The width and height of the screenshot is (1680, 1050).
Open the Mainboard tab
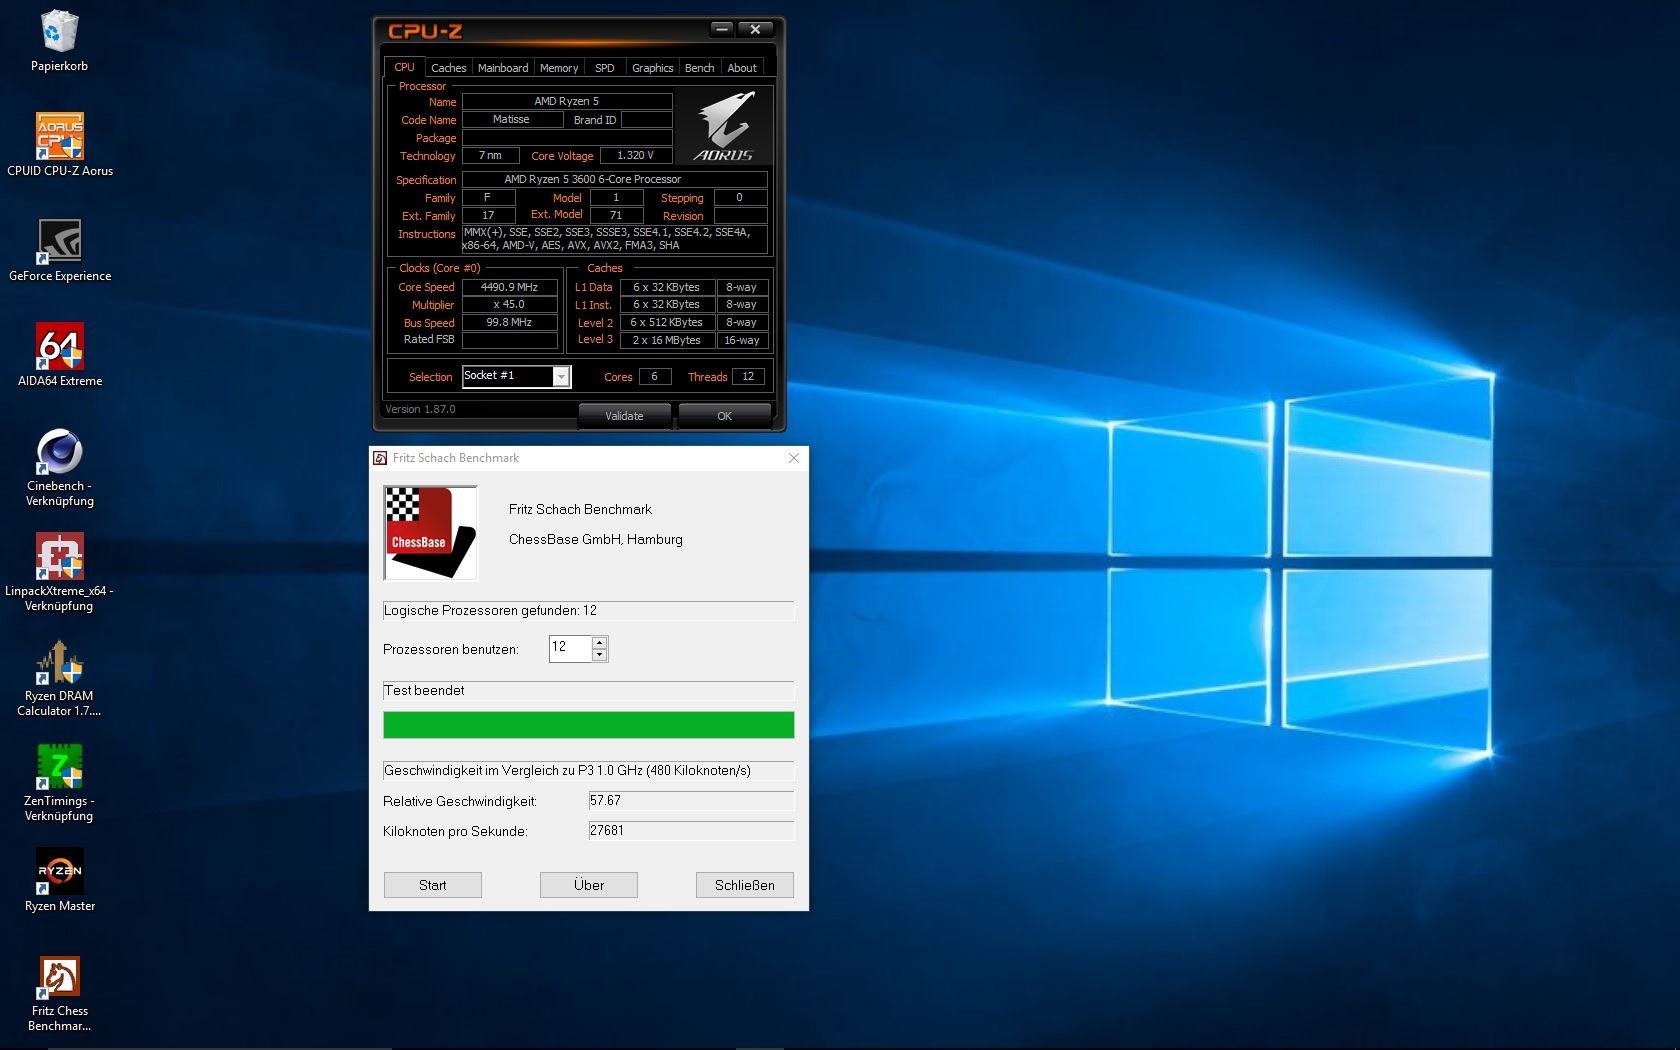pos(503,68)
